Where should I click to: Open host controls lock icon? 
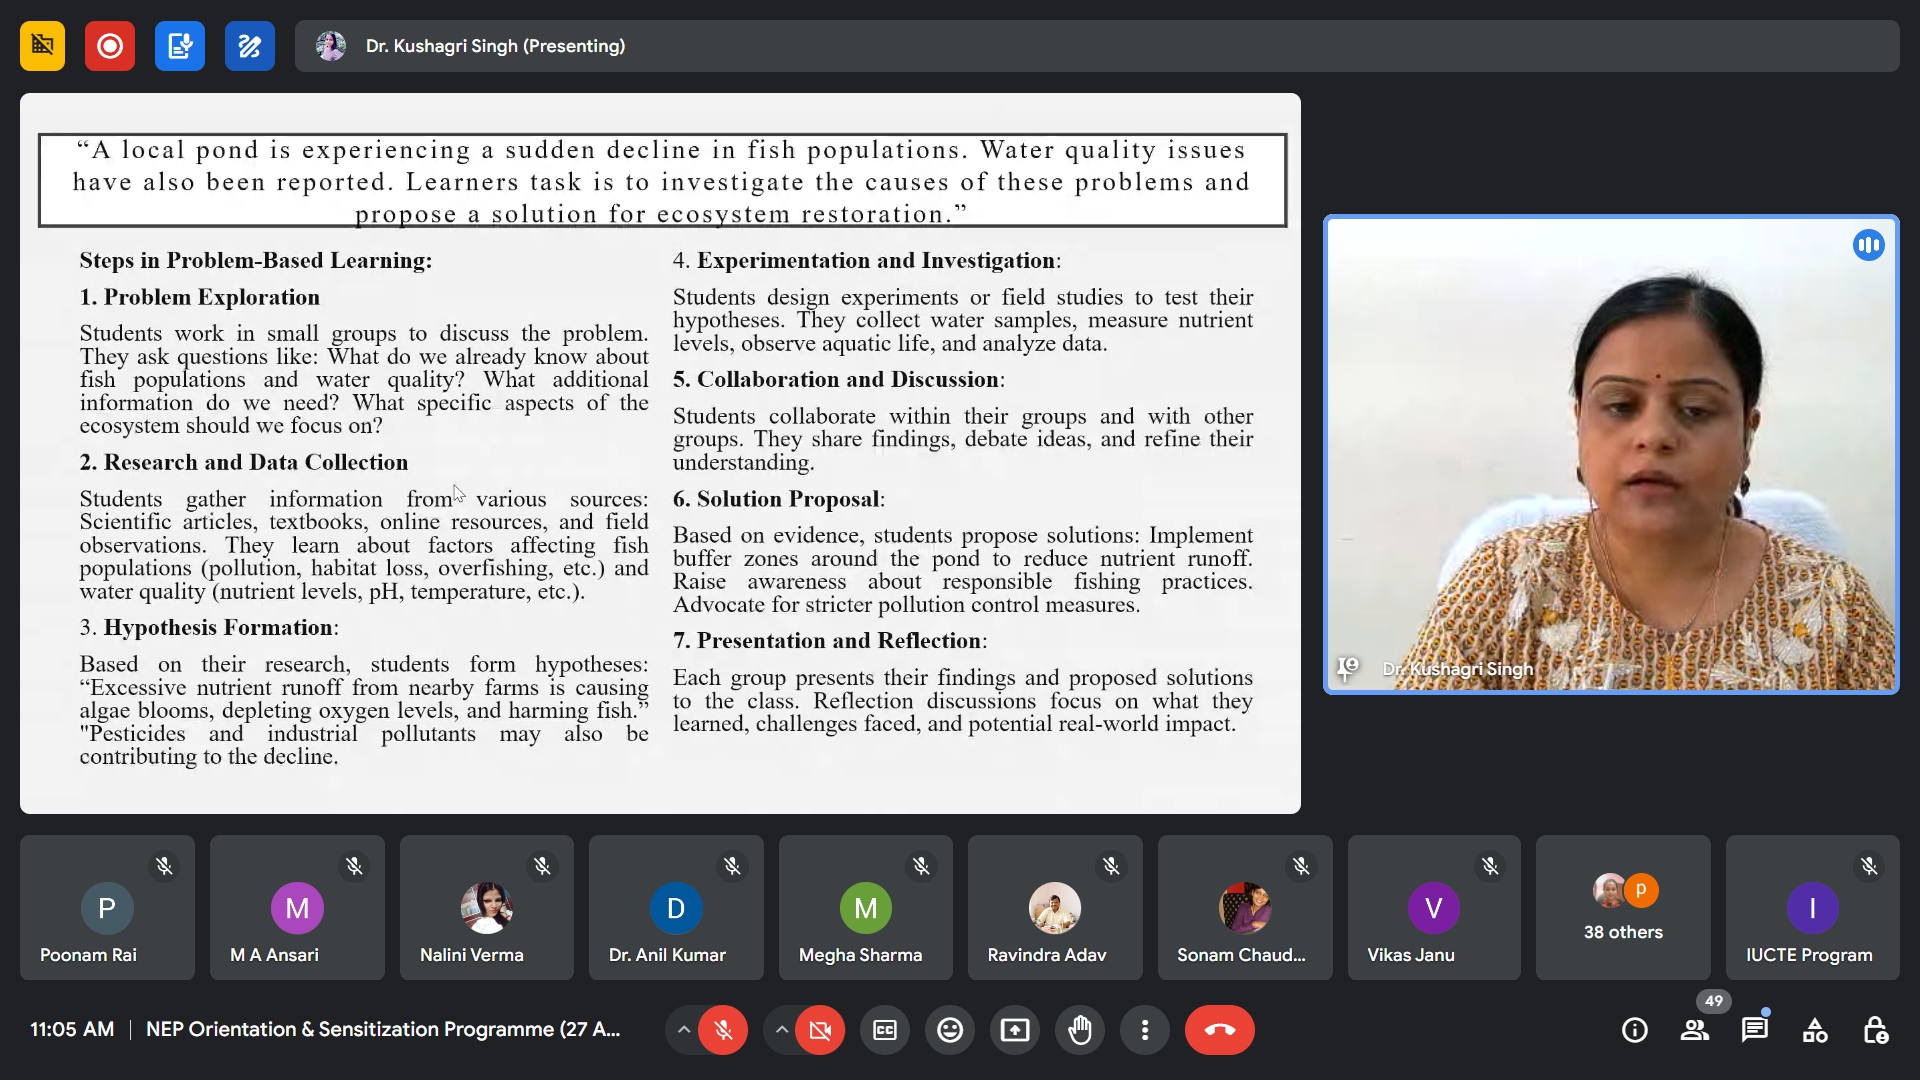click(1875, 1030)
